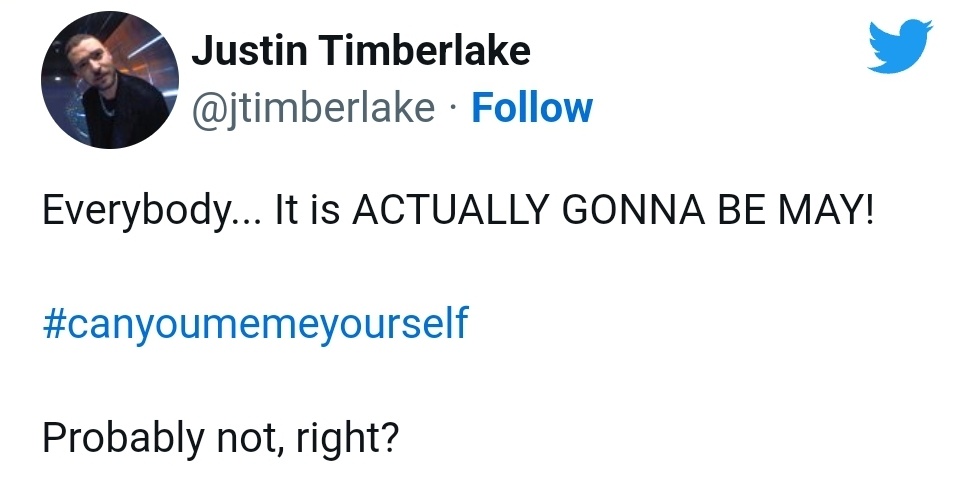Click the dot separator before Follow
This screenshot has width=958, height=482.
click(x=453, y=110)
